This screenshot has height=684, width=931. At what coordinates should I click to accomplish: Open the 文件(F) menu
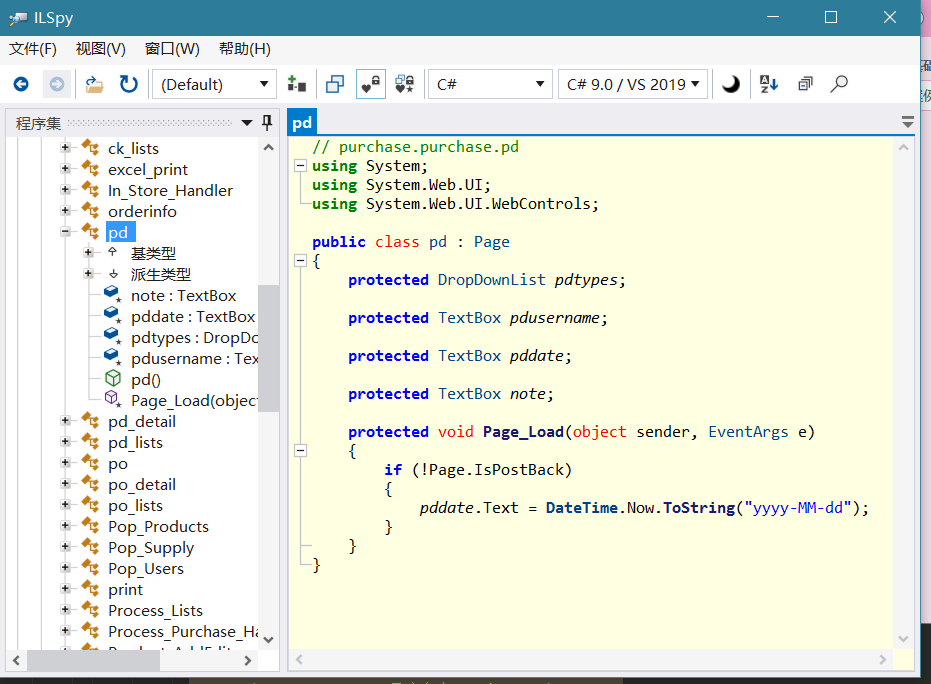[x=33, y=49]
